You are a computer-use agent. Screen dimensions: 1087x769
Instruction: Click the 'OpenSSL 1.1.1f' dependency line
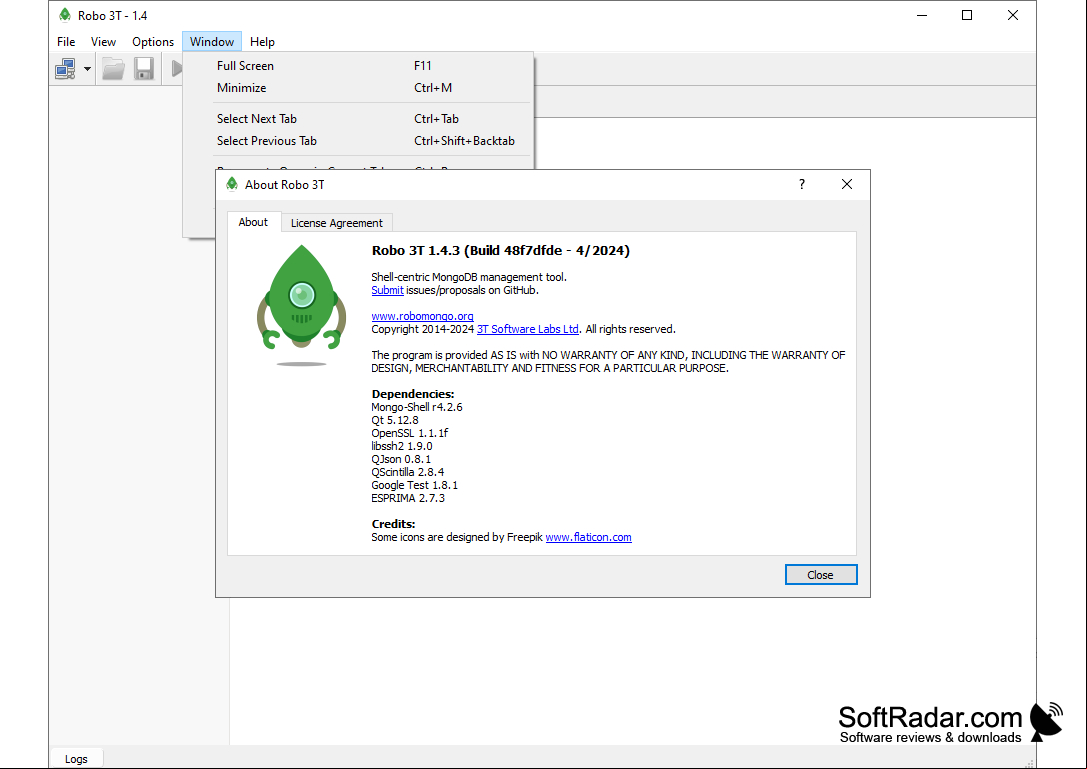tap(410, 433)
